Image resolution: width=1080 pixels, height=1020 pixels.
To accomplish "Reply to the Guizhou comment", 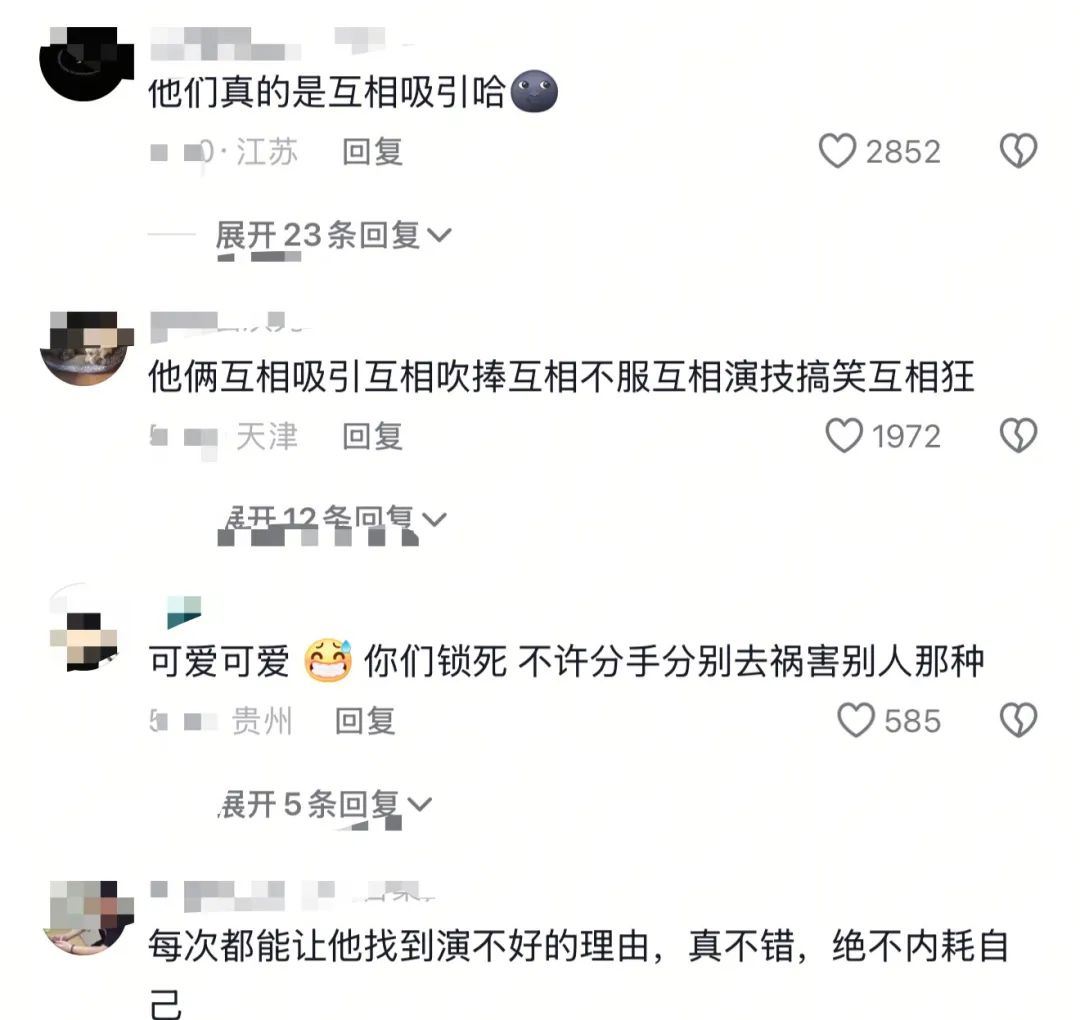I will 365,721.
